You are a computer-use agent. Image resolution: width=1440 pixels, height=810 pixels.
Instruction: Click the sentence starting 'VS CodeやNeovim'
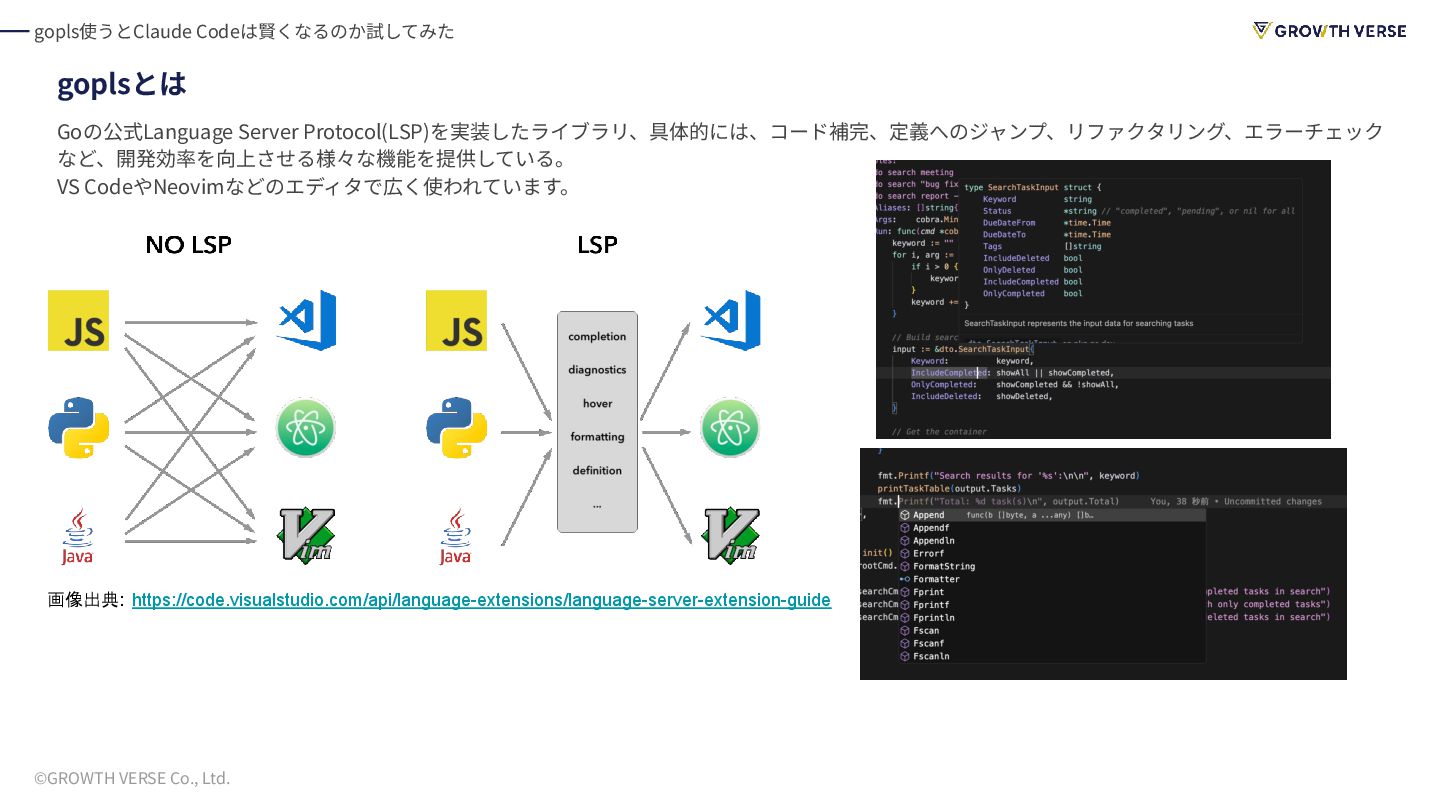point(315,186)
